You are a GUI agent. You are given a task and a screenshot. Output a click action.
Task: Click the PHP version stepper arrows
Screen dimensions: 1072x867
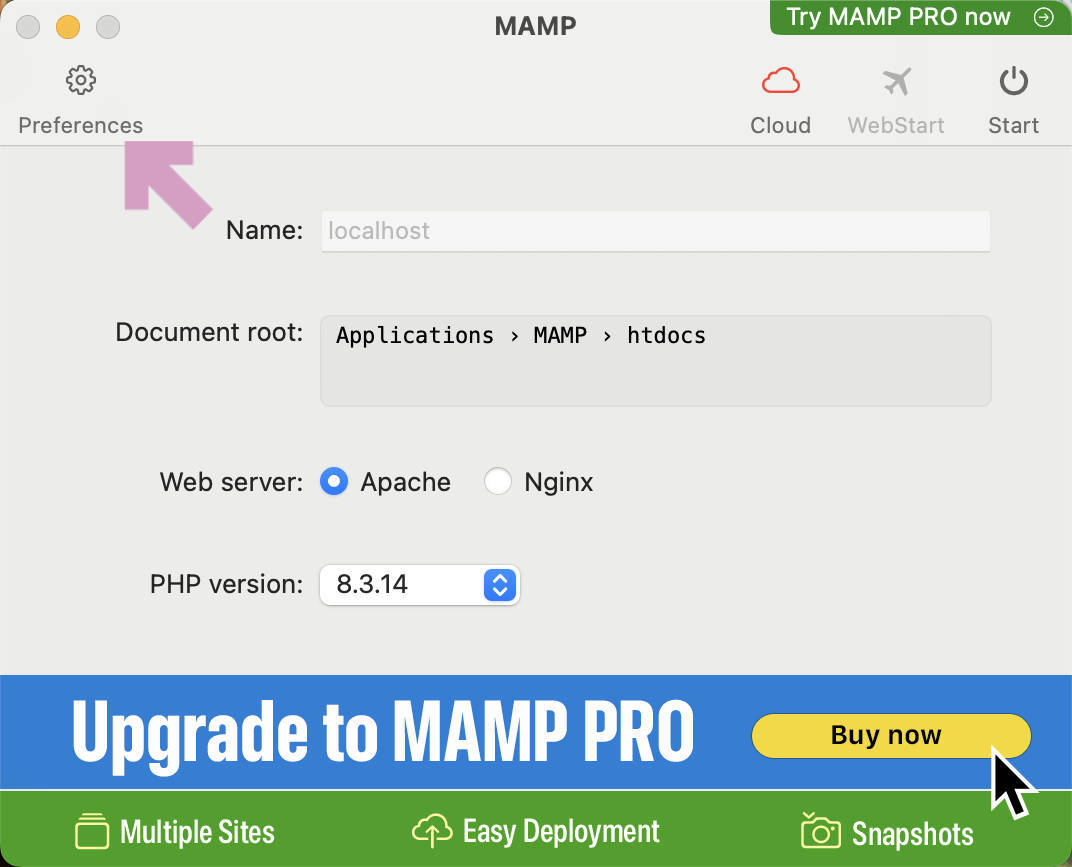coord(498,585)
